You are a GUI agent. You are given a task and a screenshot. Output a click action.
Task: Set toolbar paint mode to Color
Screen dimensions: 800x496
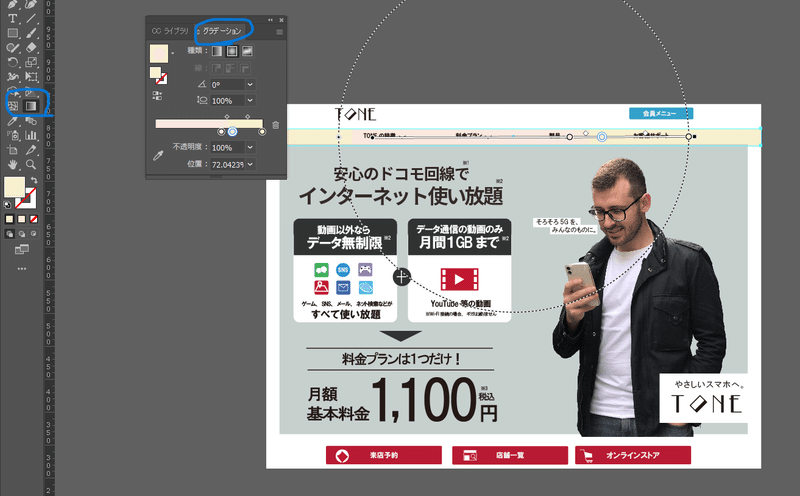pos(9,219)
